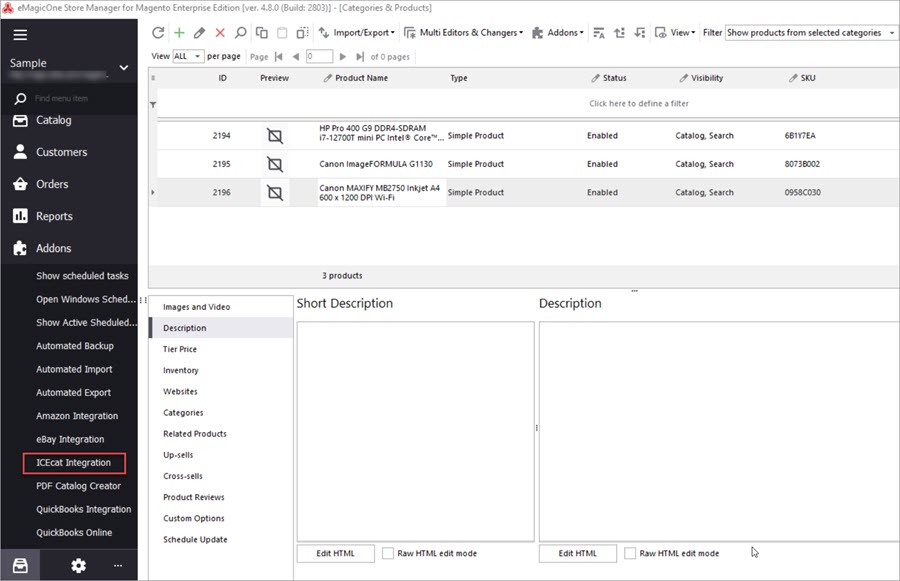Click the duplicate selection icon in toolbar
Image resolution: width=900 pixels, height=581 pixels.
(x=302, y=33)
